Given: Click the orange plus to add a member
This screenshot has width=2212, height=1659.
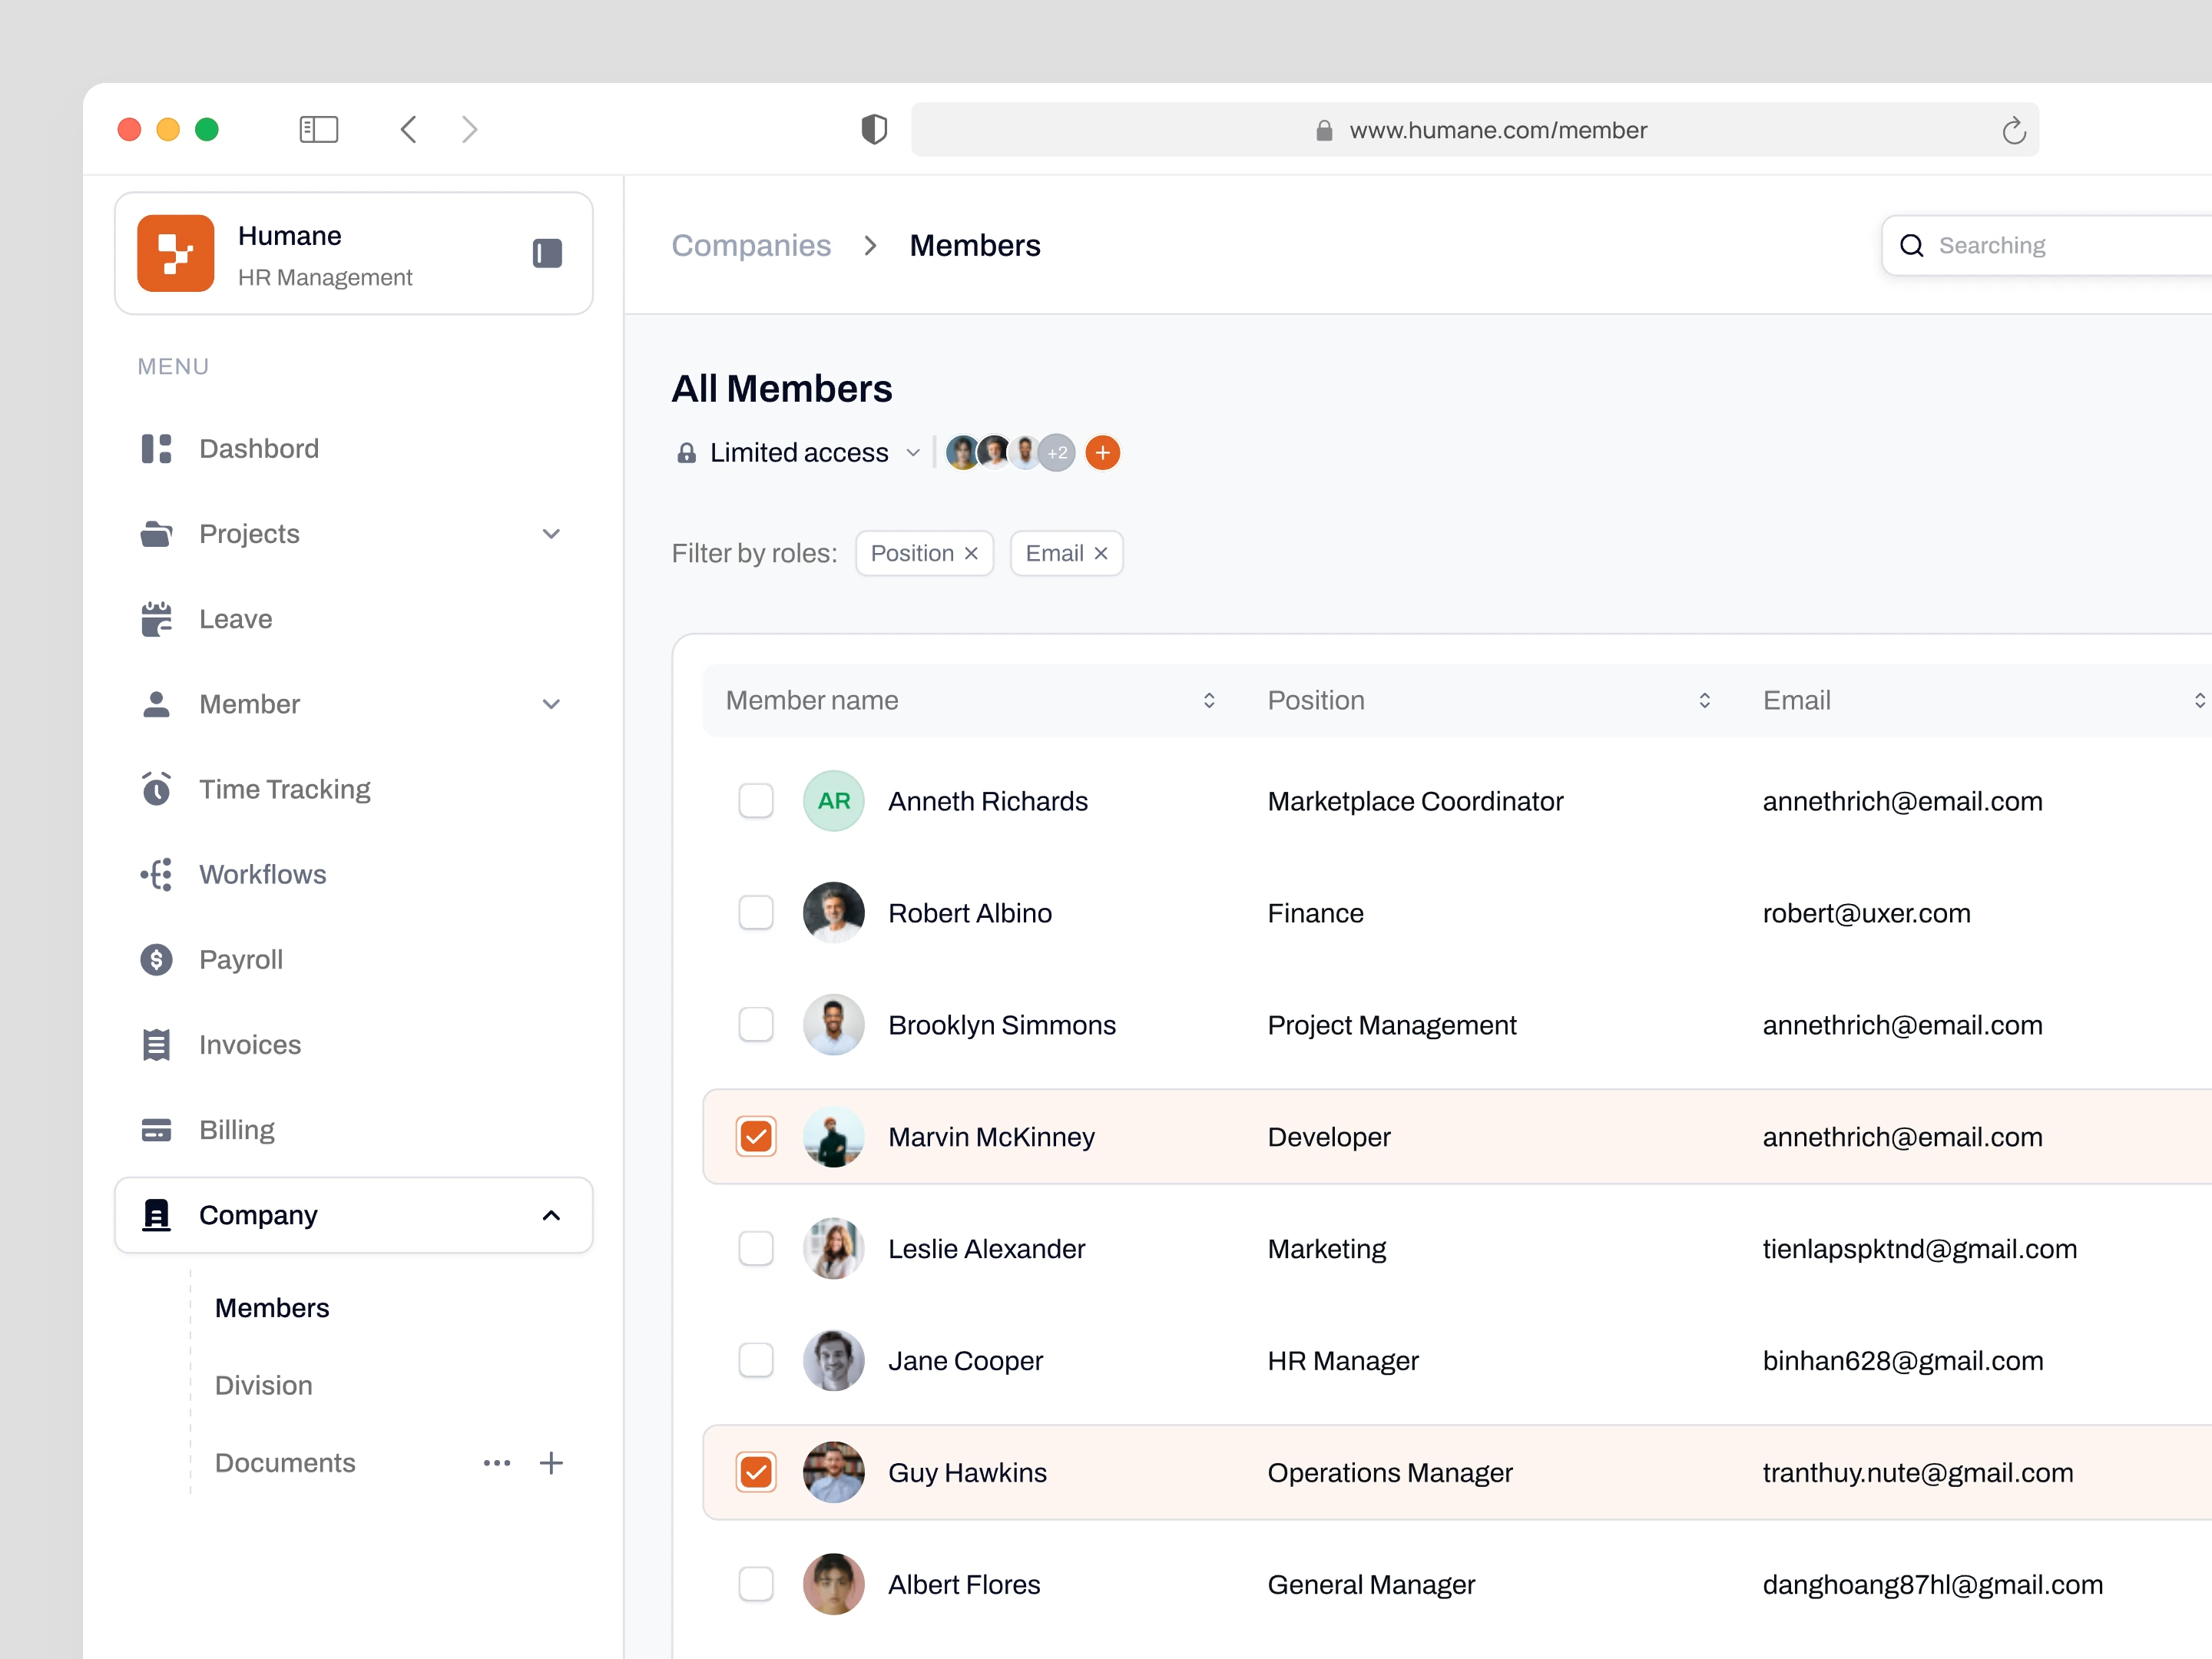Looking at the screenshot, I should (1102, 452).
